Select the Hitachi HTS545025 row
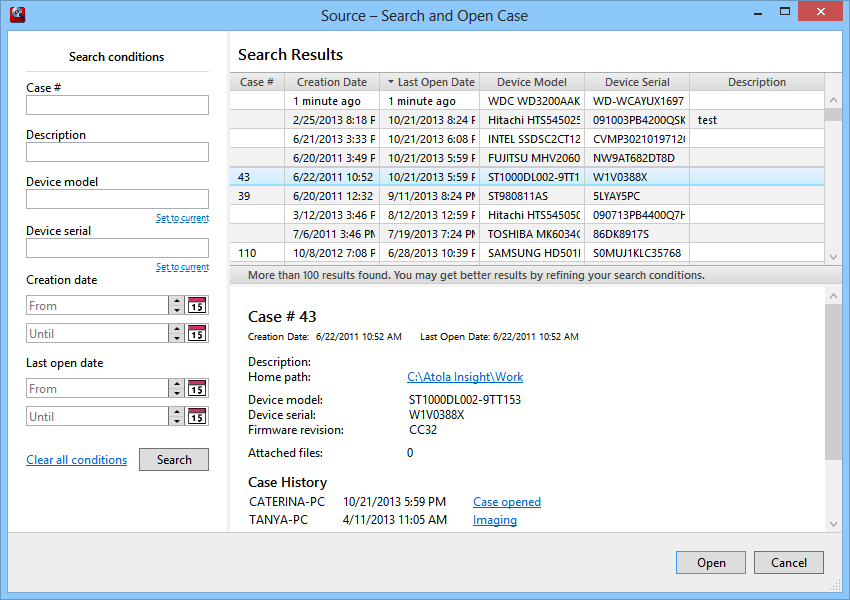The width and height of the screenshot is (850, 600). point(527,120)
